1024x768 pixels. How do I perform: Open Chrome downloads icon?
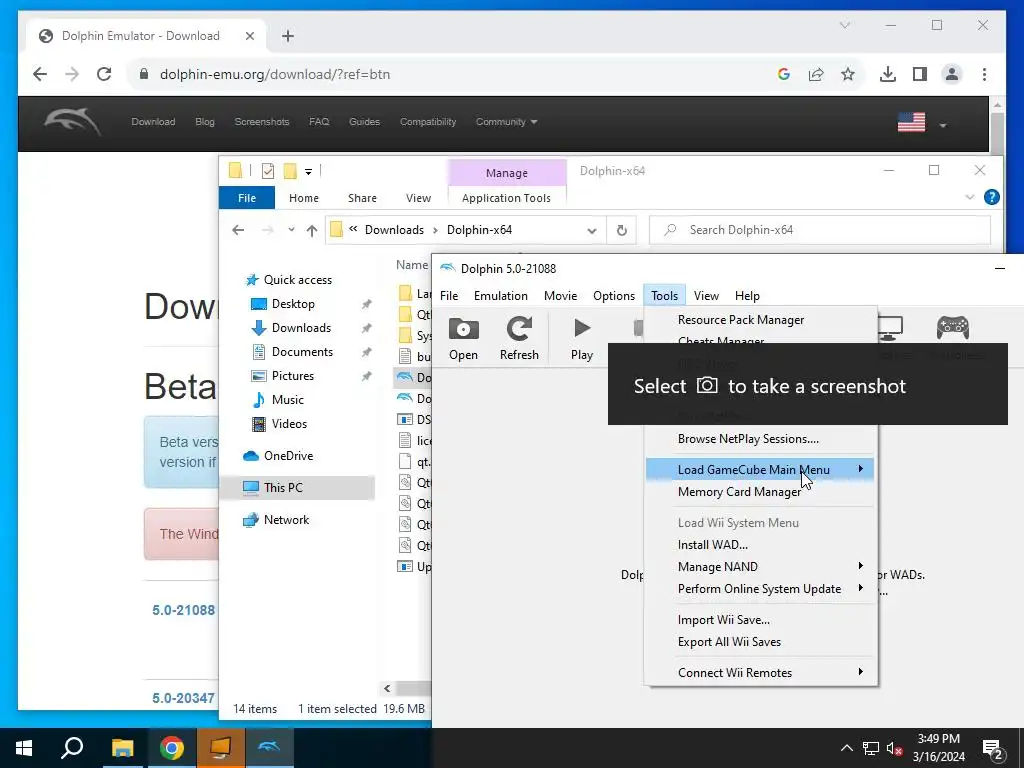pyautogui.click(x=888, y=74)
